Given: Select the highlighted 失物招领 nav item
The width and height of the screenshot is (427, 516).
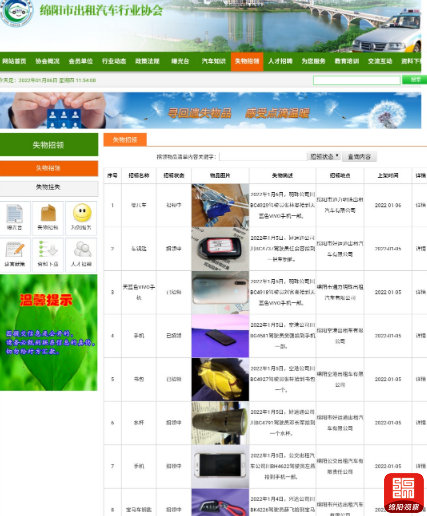Looking at the screenshot, I should tap(247, 61).
